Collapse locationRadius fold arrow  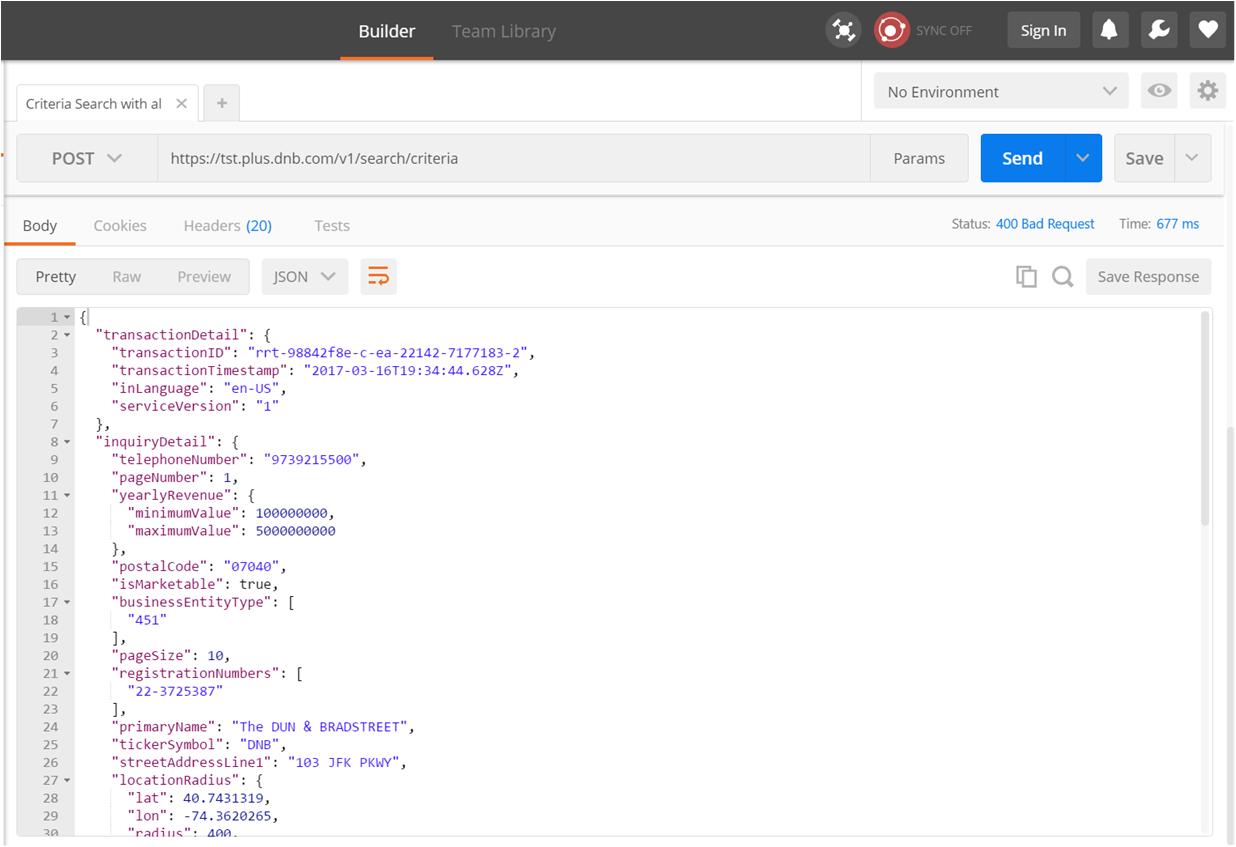click(67, 780)
